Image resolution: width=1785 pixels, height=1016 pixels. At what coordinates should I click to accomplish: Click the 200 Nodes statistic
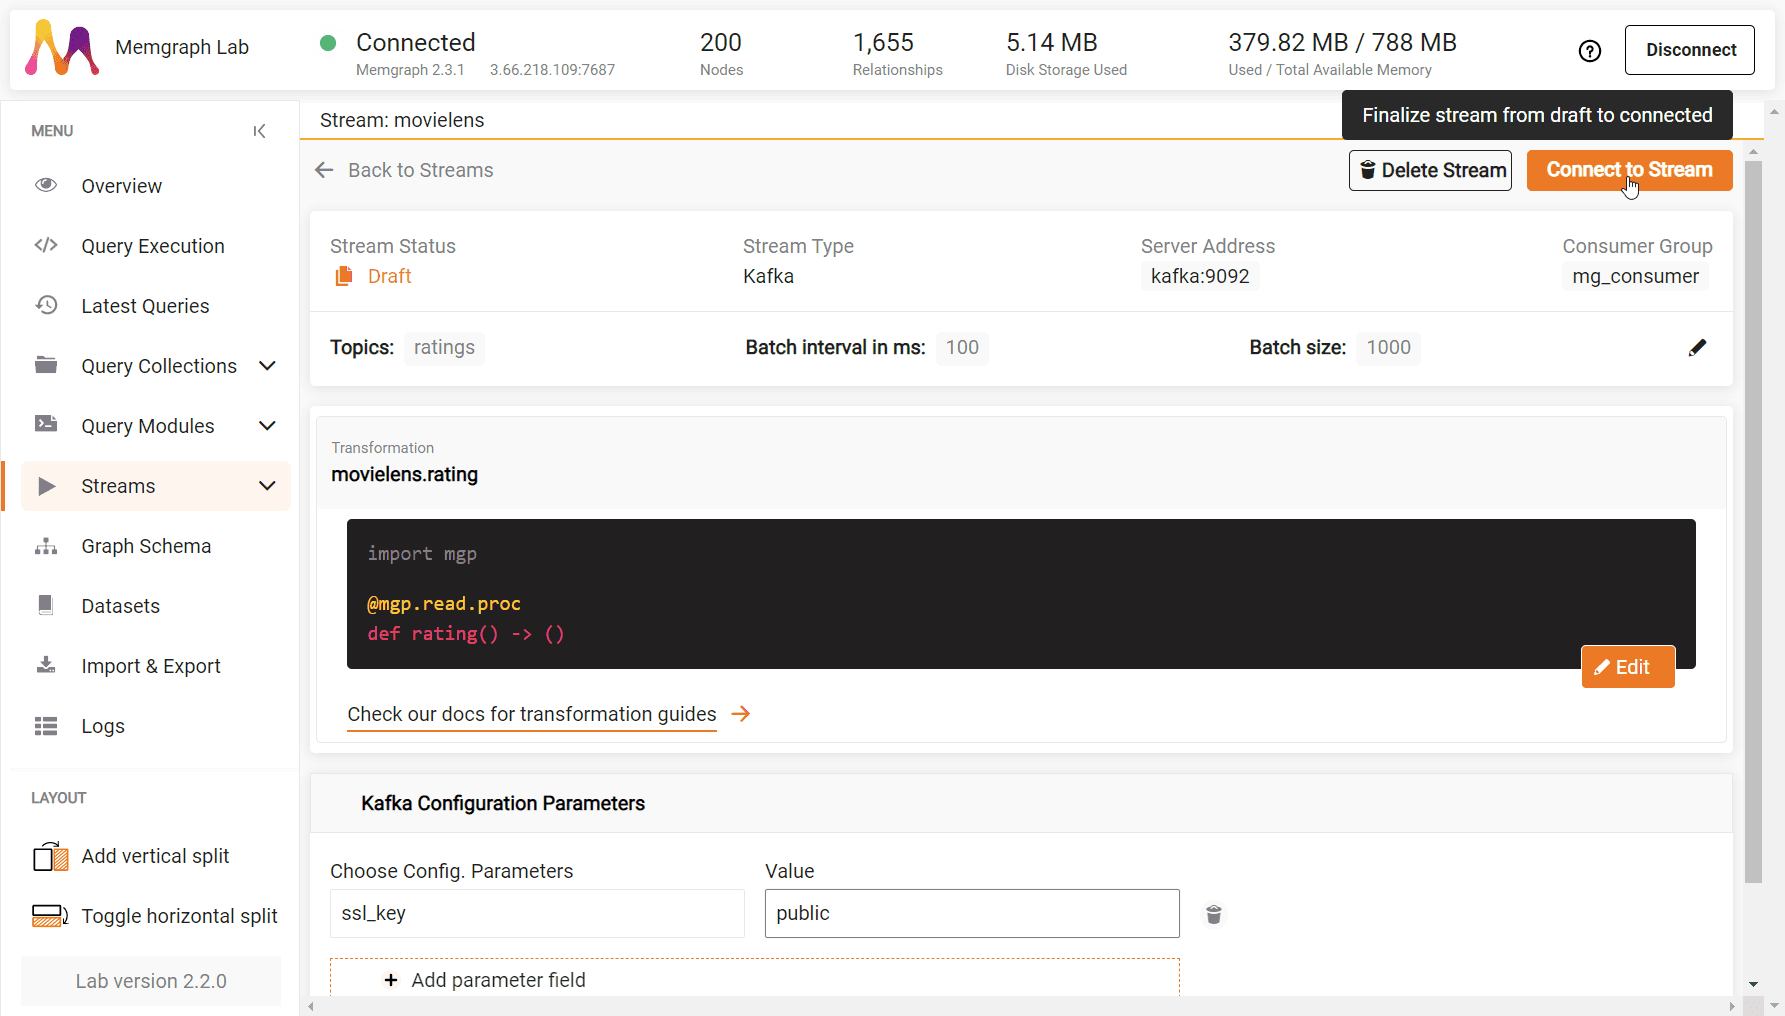point(721,54)
